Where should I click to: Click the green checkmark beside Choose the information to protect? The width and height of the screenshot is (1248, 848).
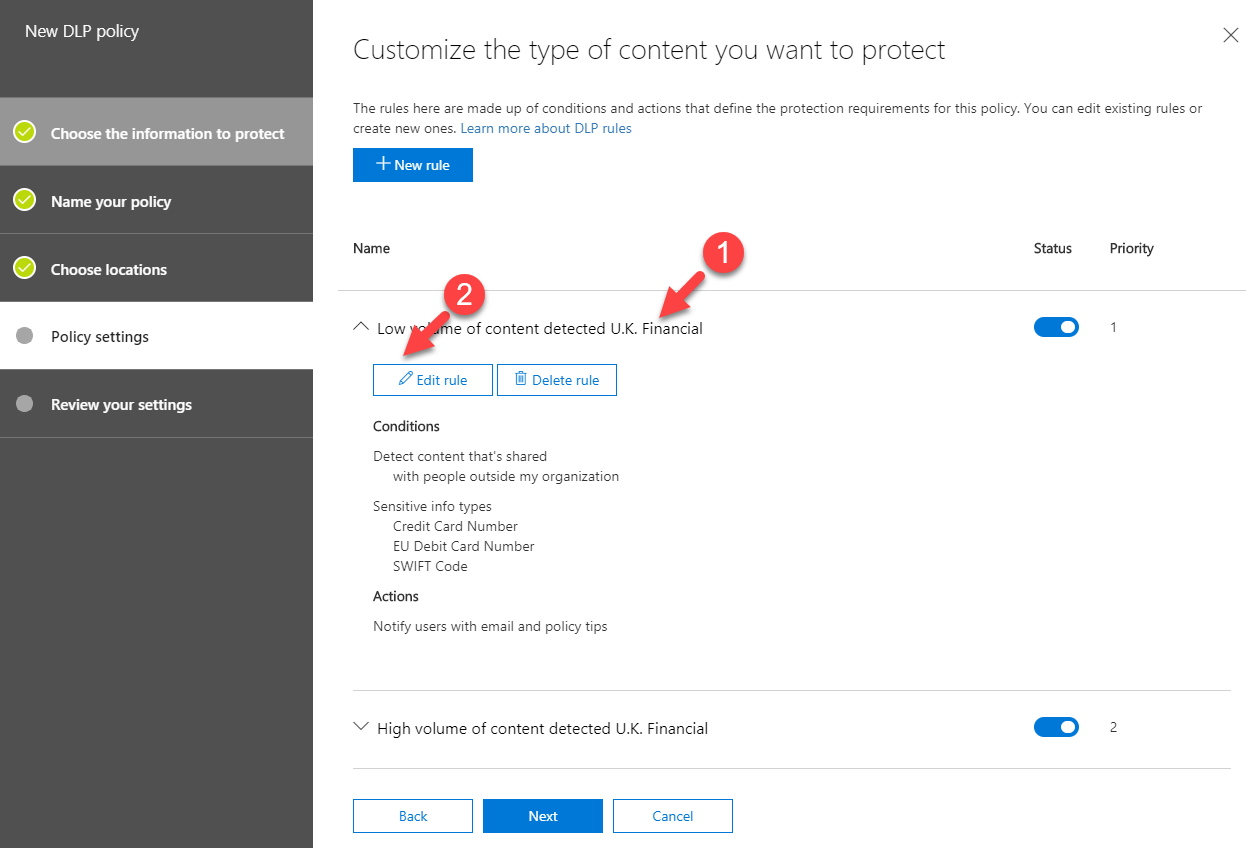pyautogui.click(x=25, y=132)
